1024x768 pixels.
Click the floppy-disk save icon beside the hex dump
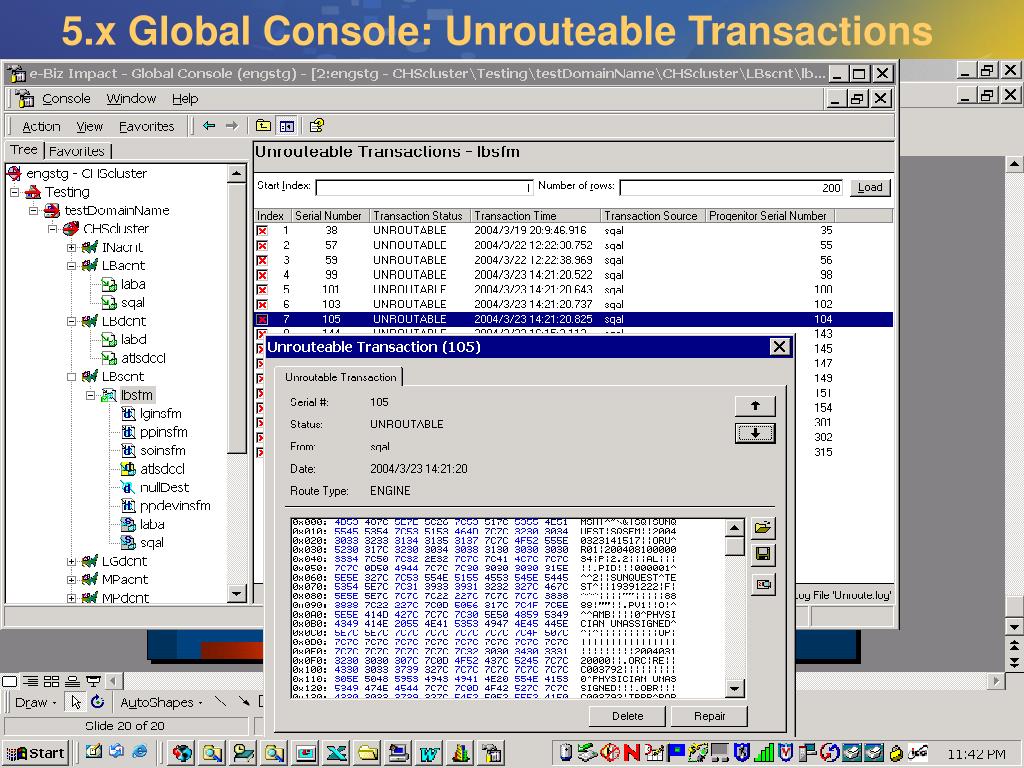(763, 555)
